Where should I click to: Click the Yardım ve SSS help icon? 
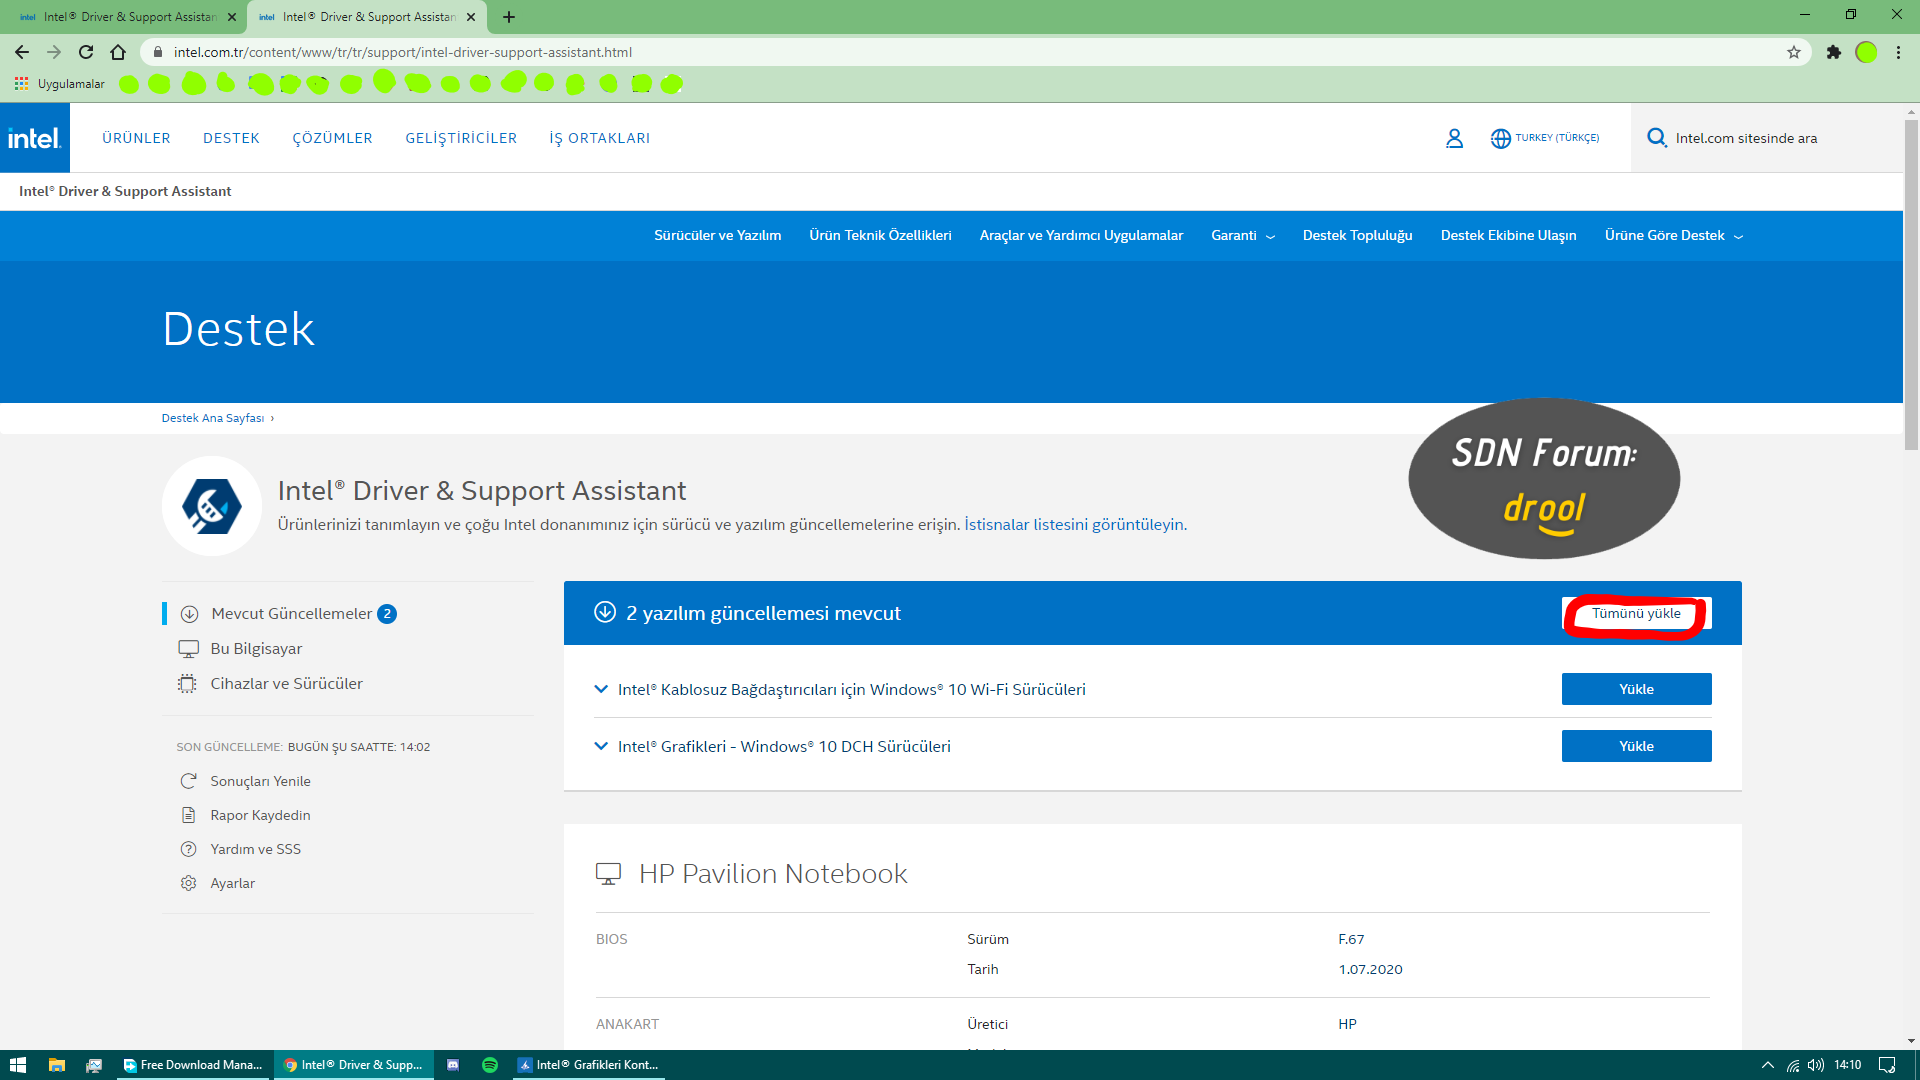coord(188,849)
